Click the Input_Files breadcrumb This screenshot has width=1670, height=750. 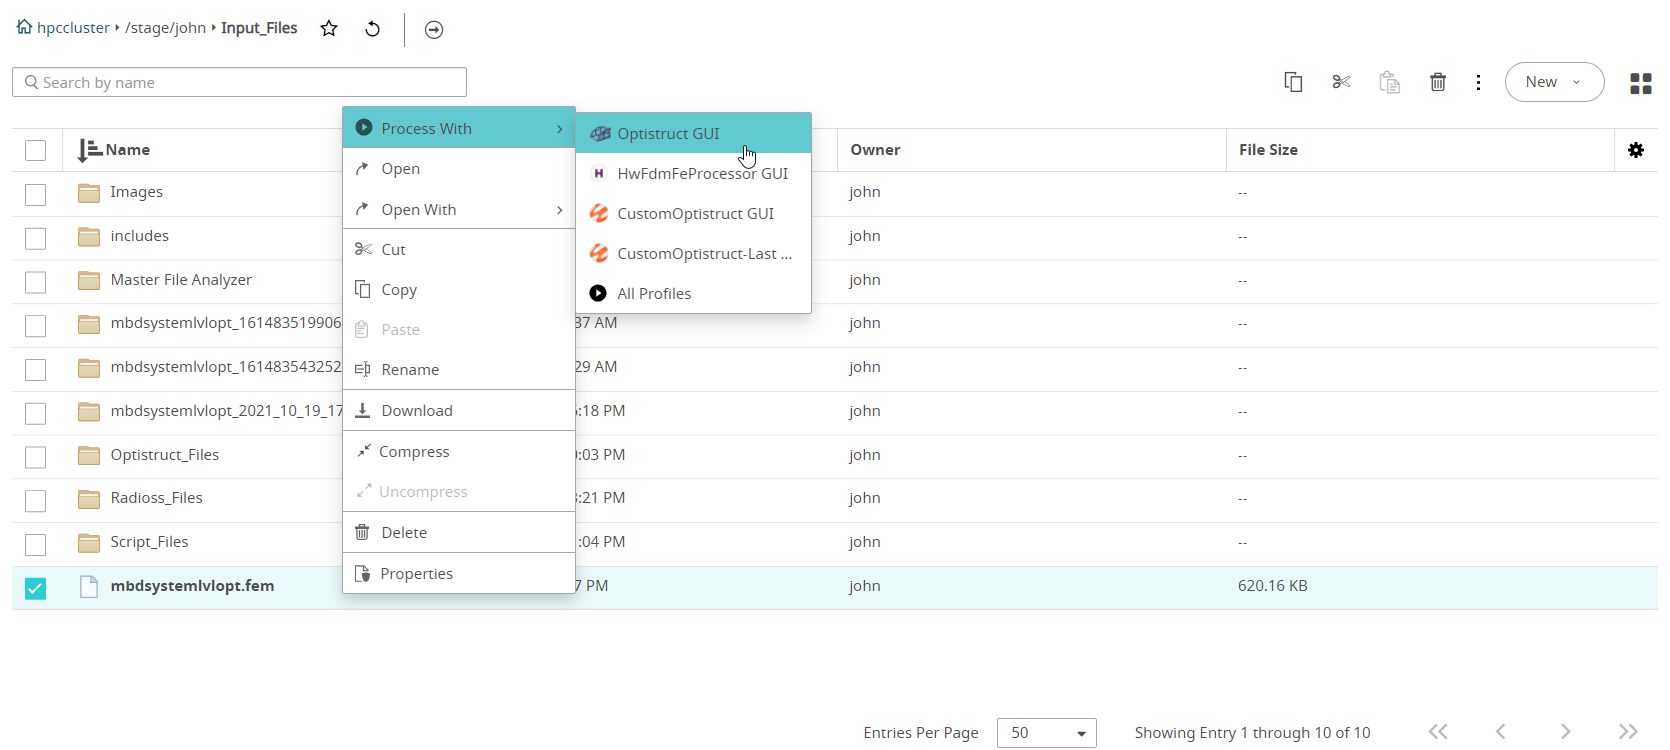point(259,28)
